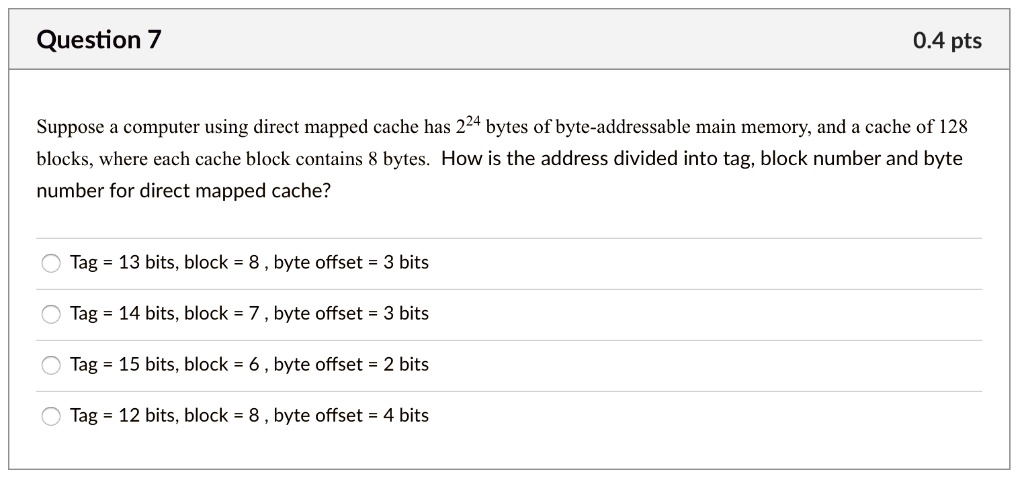Click the 'block = 8' text in the first answer
This screenshot has width=1024, height=478.
point(223,263)
